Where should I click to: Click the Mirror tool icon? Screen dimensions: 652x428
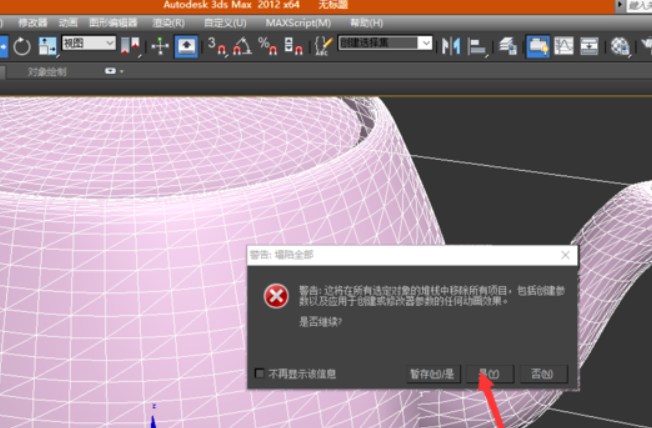(452, 46)
